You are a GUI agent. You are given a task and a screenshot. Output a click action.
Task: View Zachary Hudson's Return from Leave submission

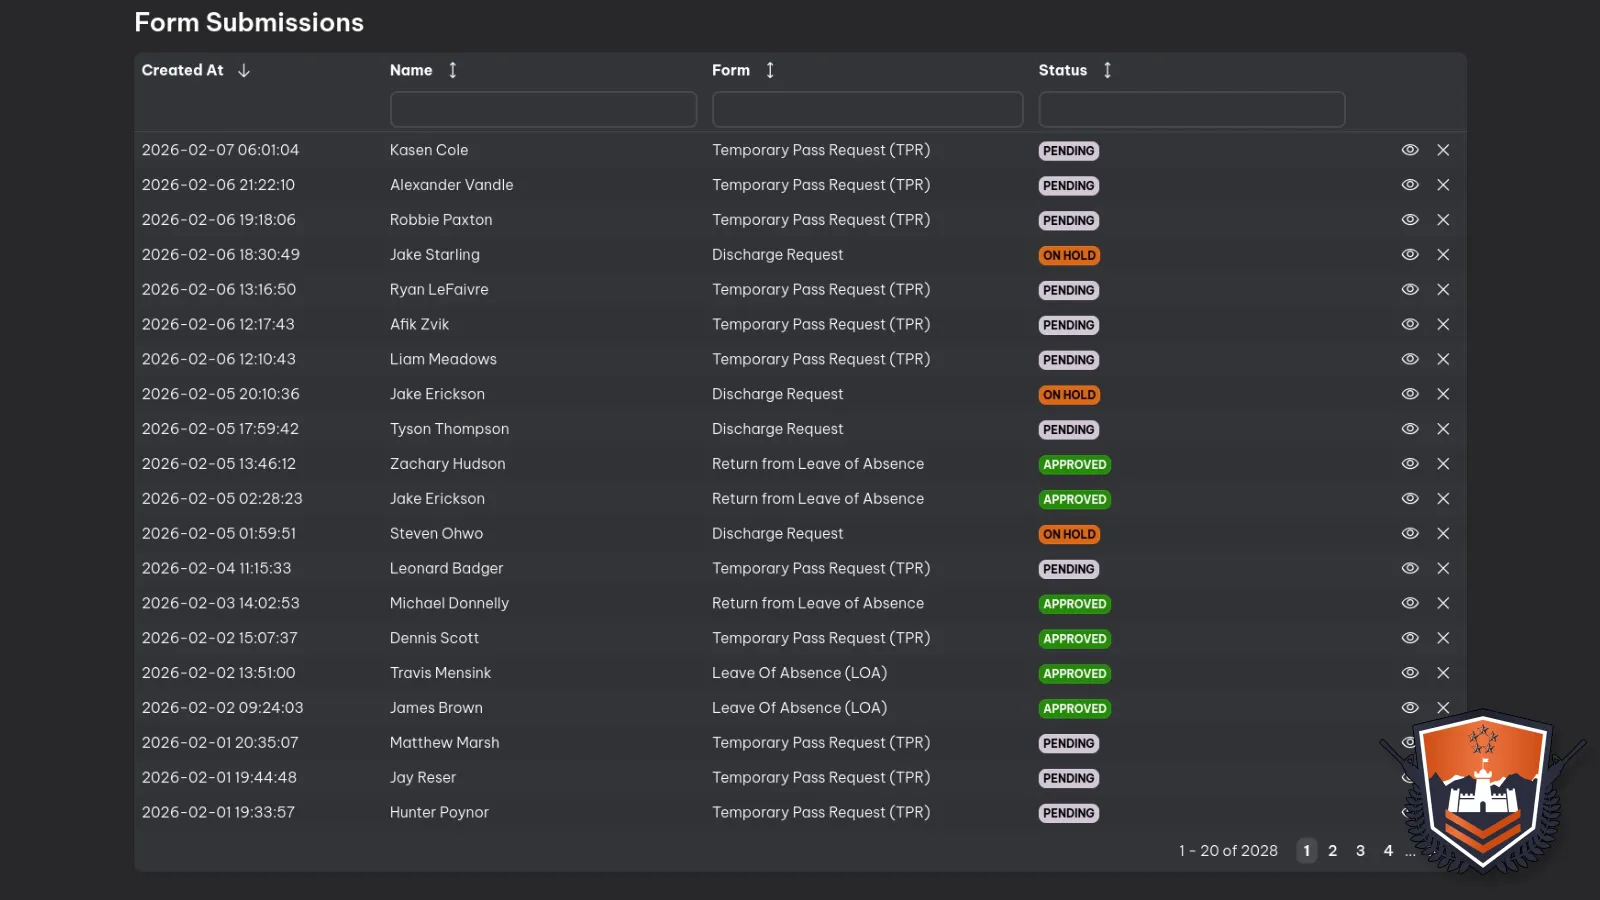(1410, 464)
